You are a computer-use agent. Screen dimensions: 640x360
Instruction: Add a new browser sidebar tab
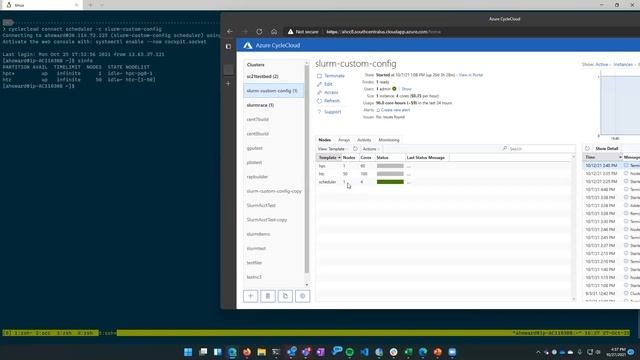tap(228, 83)
